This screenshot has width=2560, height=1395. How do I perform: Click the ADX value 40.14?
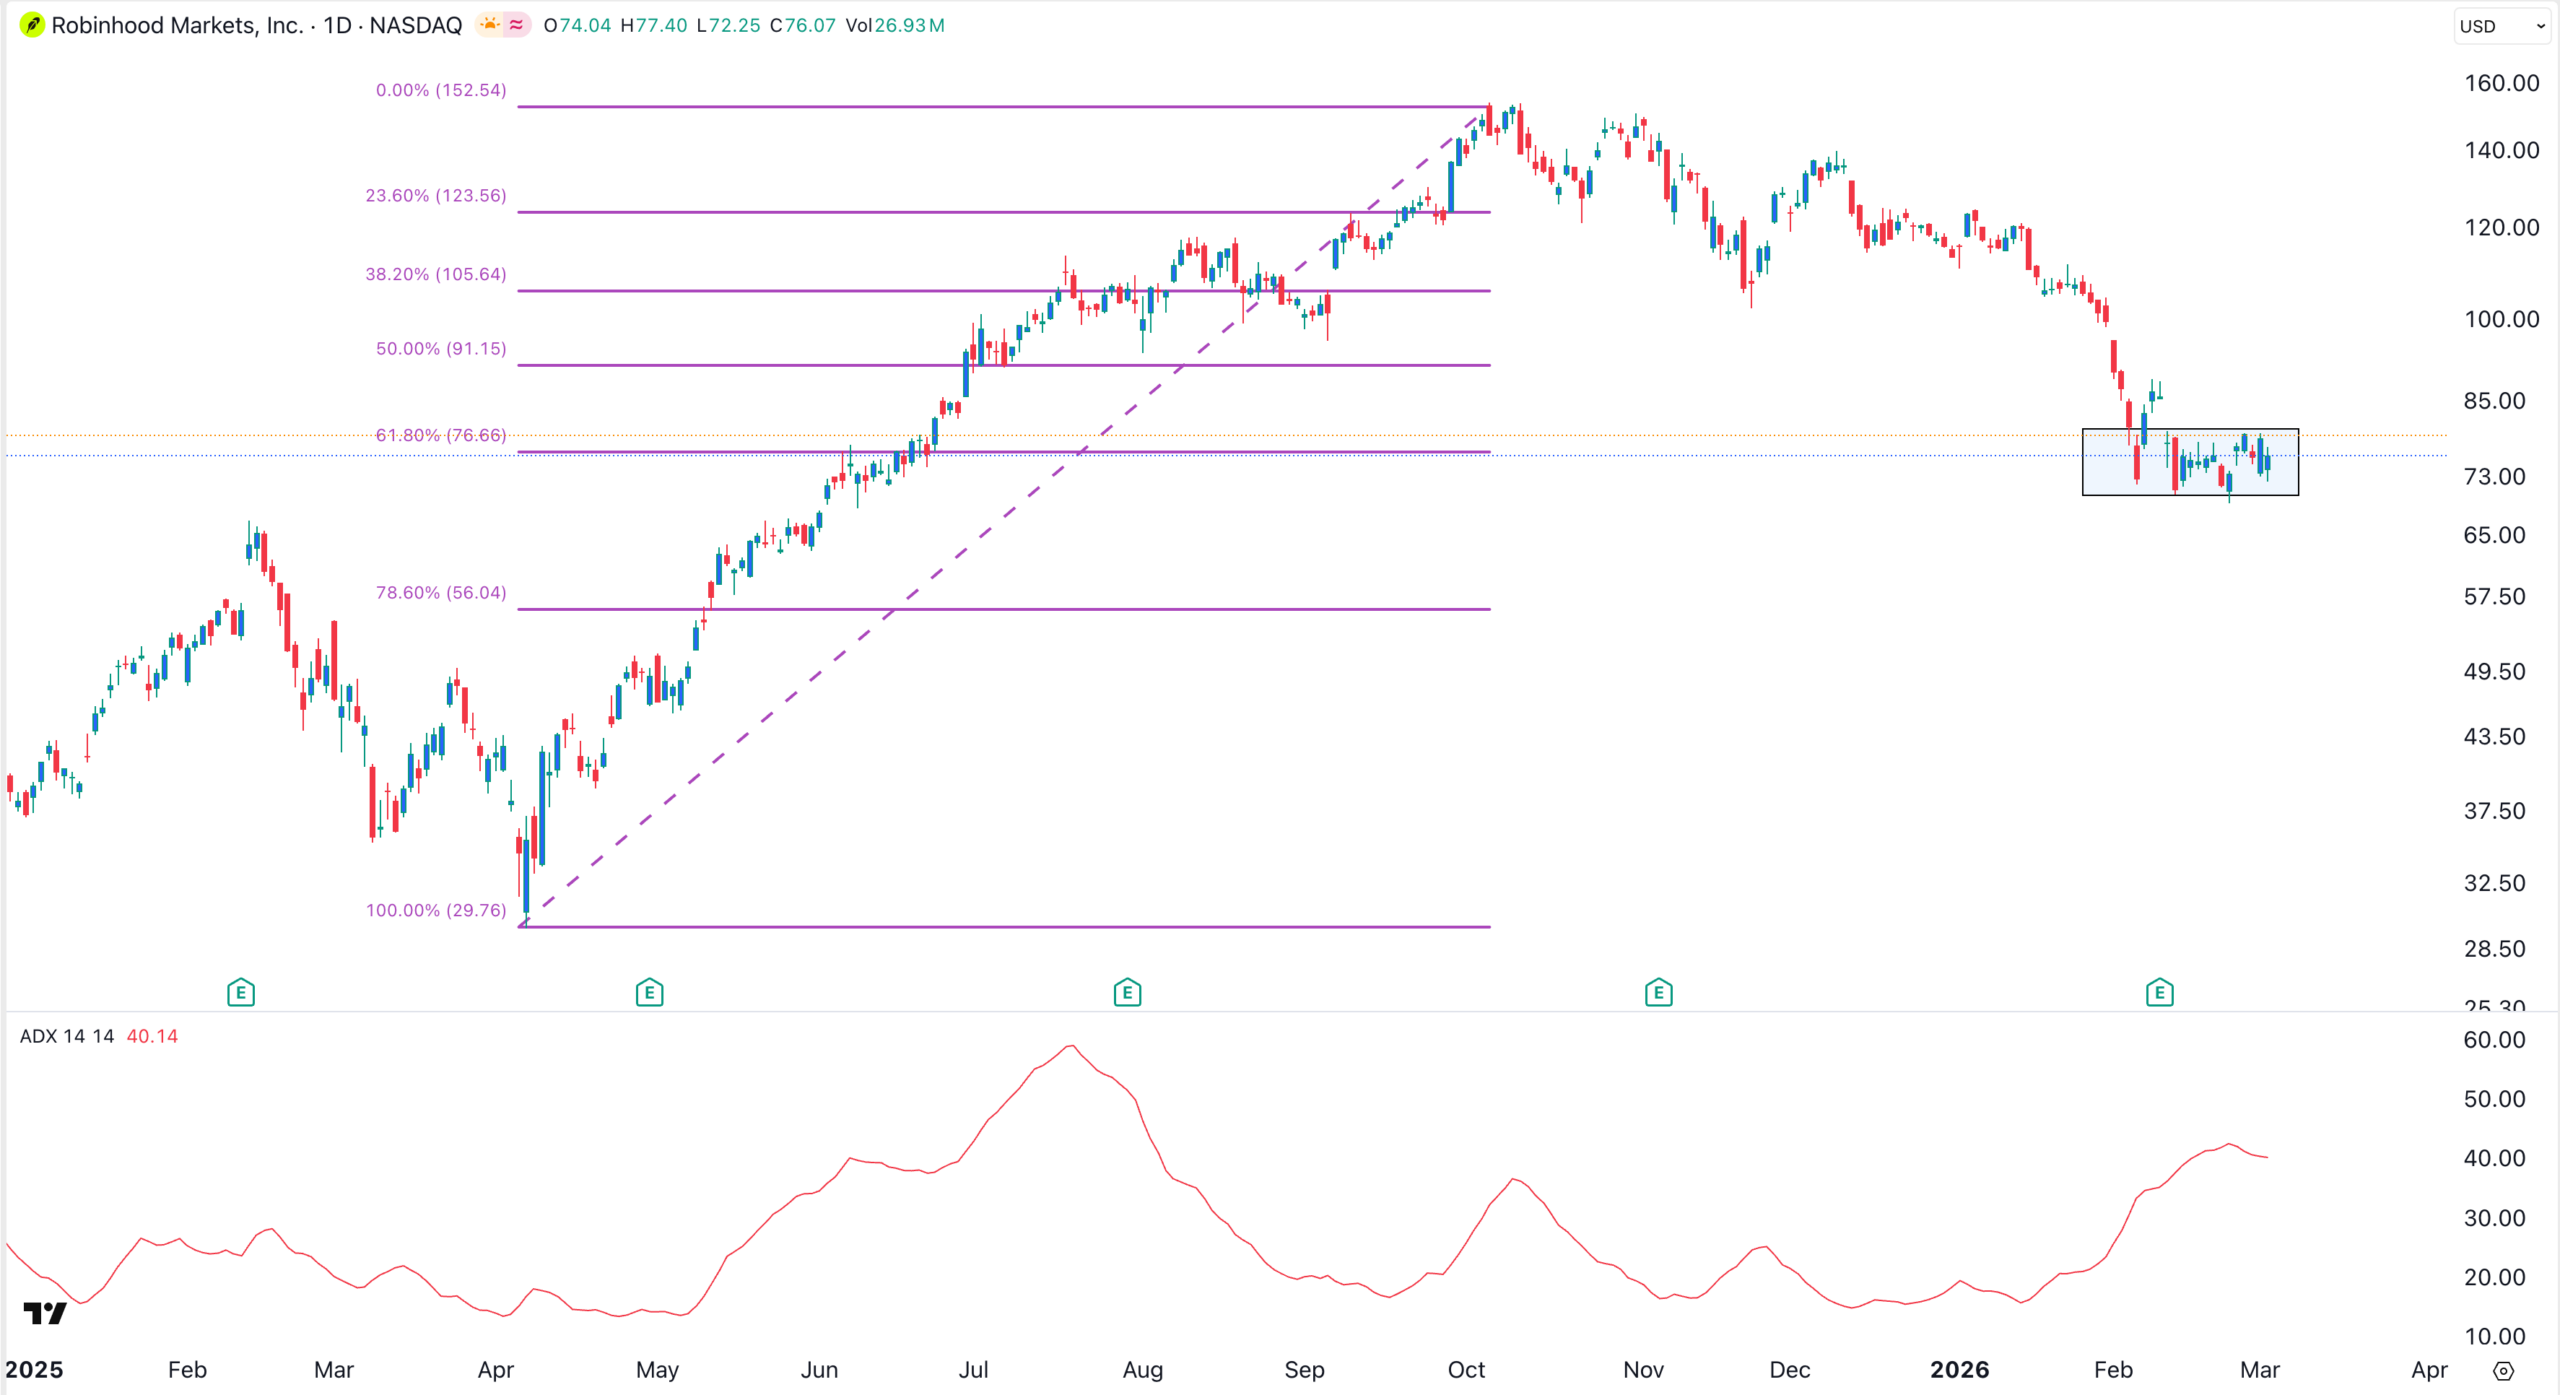[x=152, y=1036]
